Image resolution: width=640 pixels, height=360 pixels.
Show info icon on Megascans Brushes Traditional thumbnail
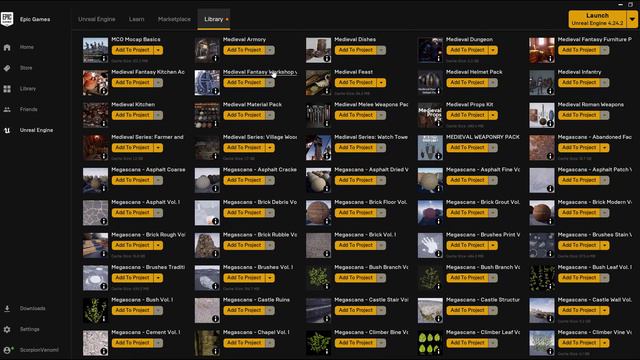tap(104, 286)
